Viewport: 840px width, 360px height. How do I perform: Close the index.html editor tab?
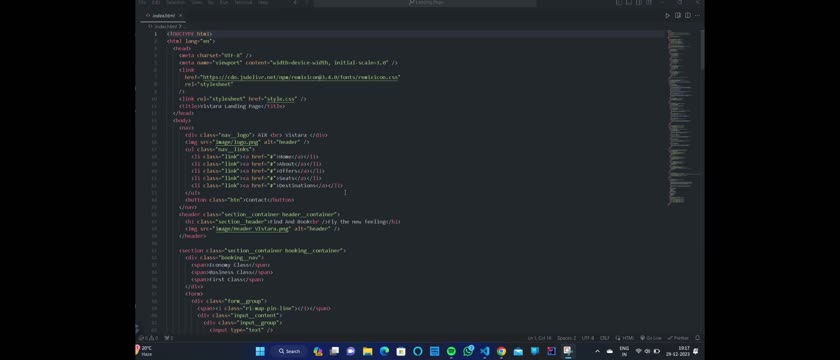coord(181,16)
